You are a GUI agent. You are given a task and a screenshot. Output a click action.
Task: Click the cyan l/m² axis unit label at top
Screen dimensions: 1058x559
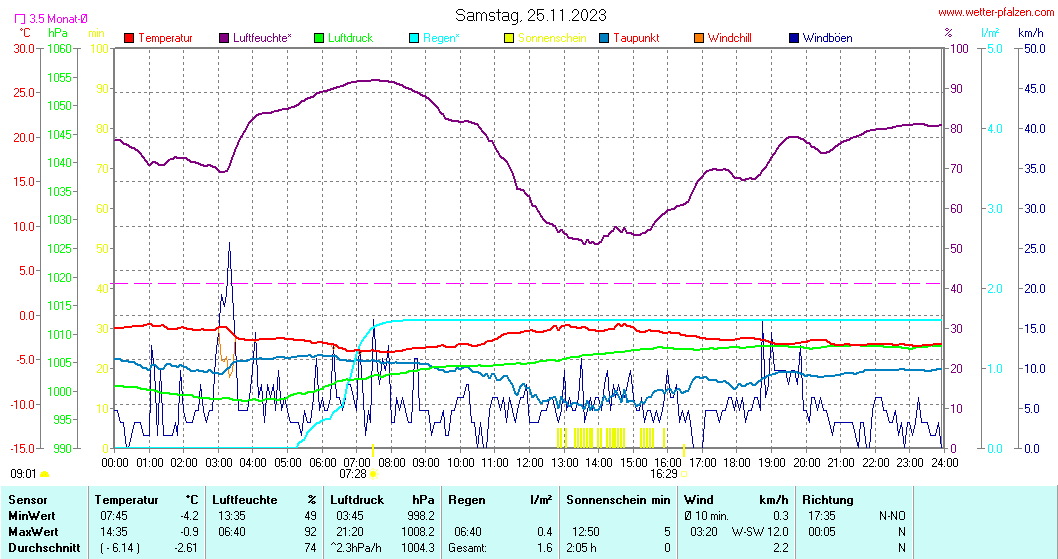[x=990, y=32]
